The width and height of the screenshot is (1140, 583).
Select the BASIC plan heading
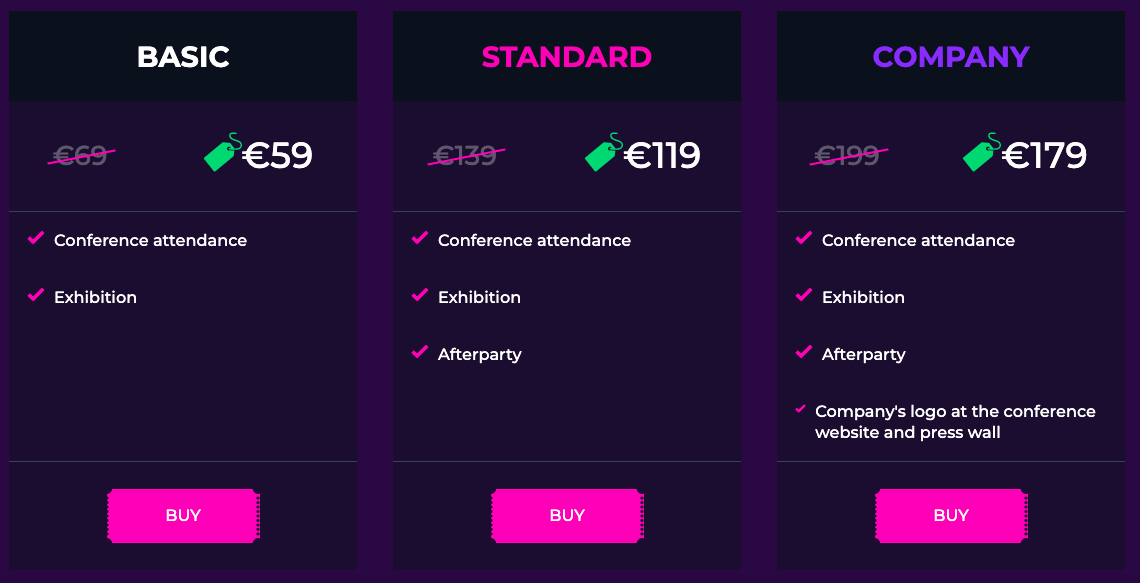[x=183, y=57]
